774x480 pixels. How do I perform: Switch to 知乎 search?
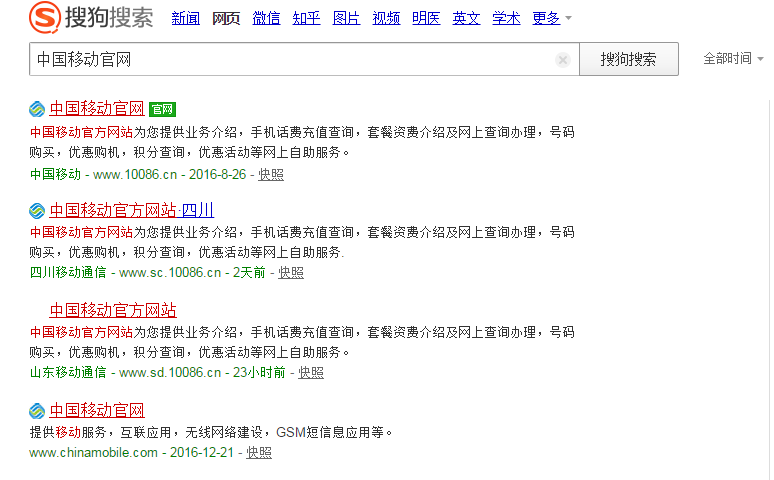tap(306, 18)
